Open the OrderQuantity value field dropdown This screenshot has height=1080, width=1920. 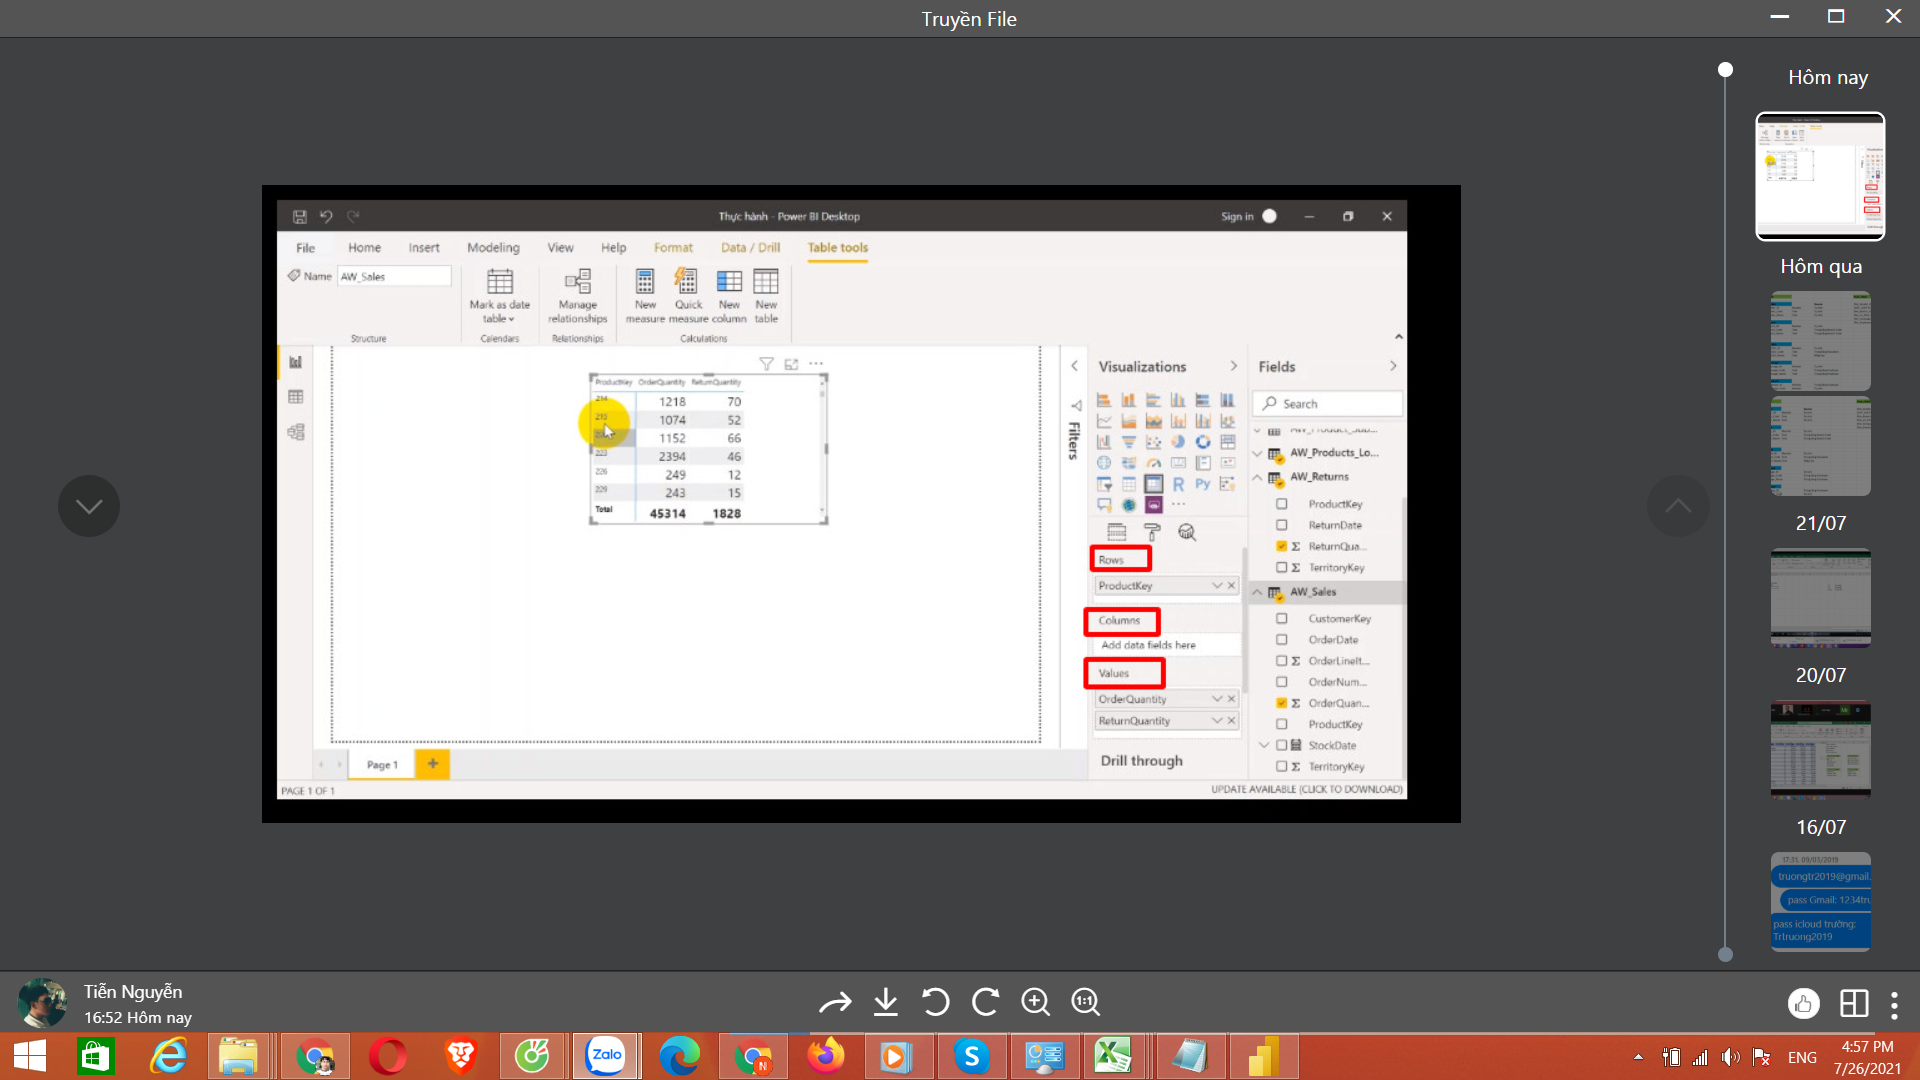[x=1217, y=699]
